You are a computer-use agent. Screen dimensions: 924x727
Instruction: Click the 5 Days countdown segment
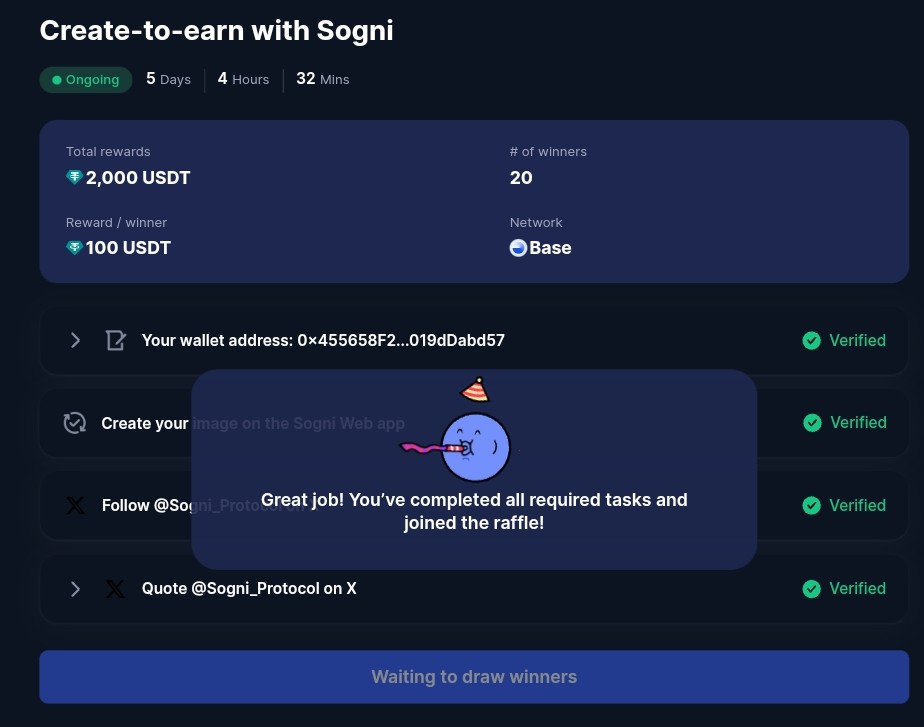(169, 79)
